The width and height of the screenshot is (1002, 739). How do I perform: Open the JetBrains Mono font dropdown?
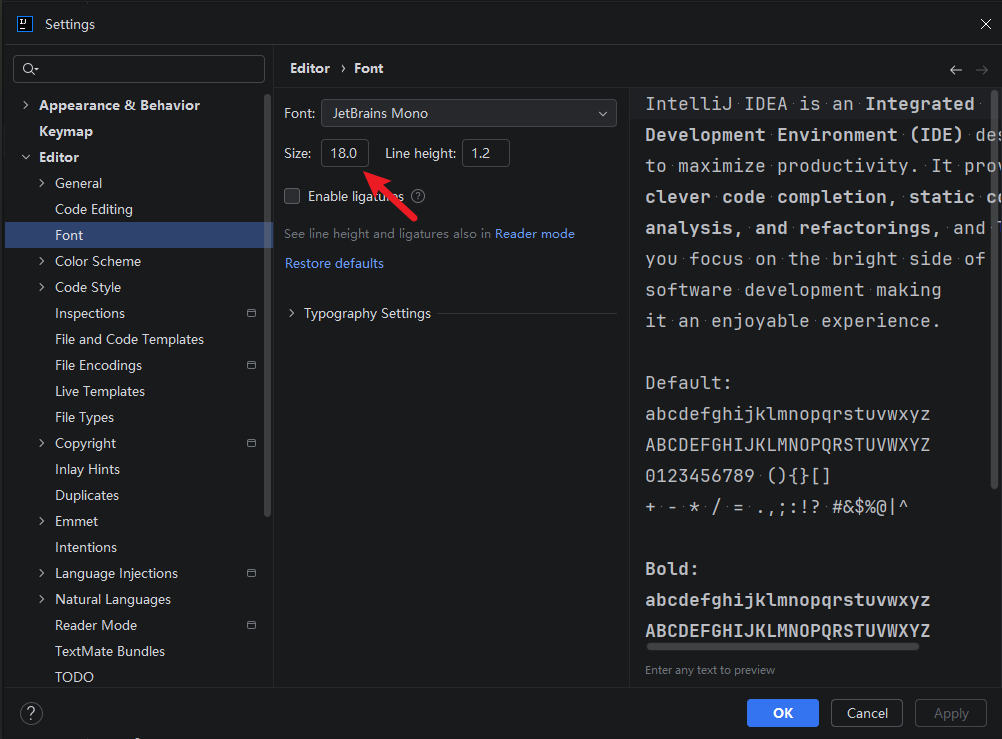click(468, 113)
